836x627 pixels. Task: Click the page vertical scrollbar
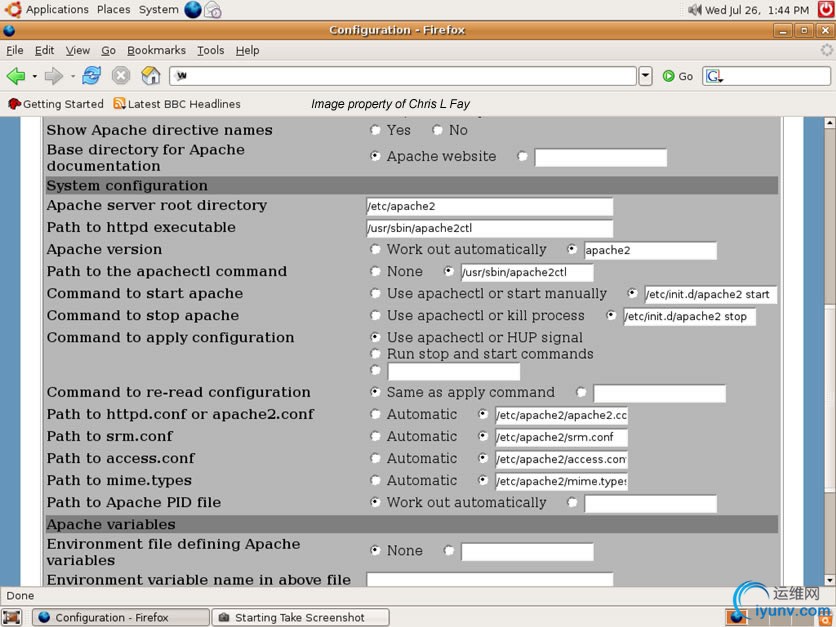(828, 350)
